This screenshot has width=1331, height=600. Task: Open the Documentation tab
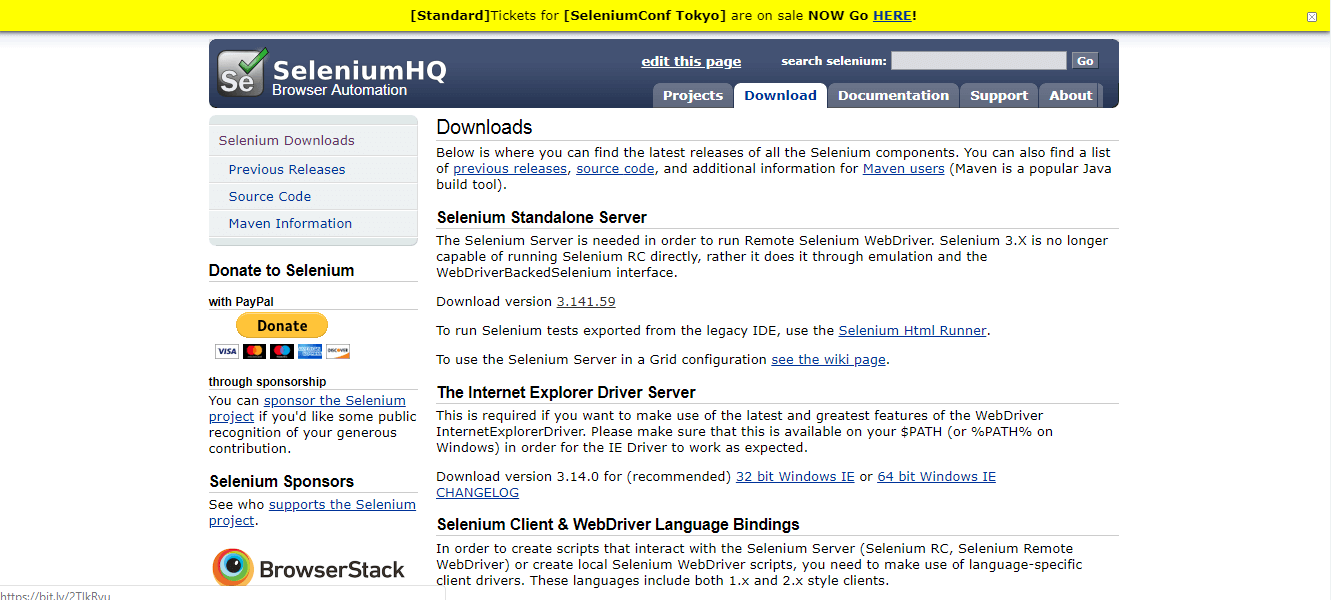click(x=893, y=95)
